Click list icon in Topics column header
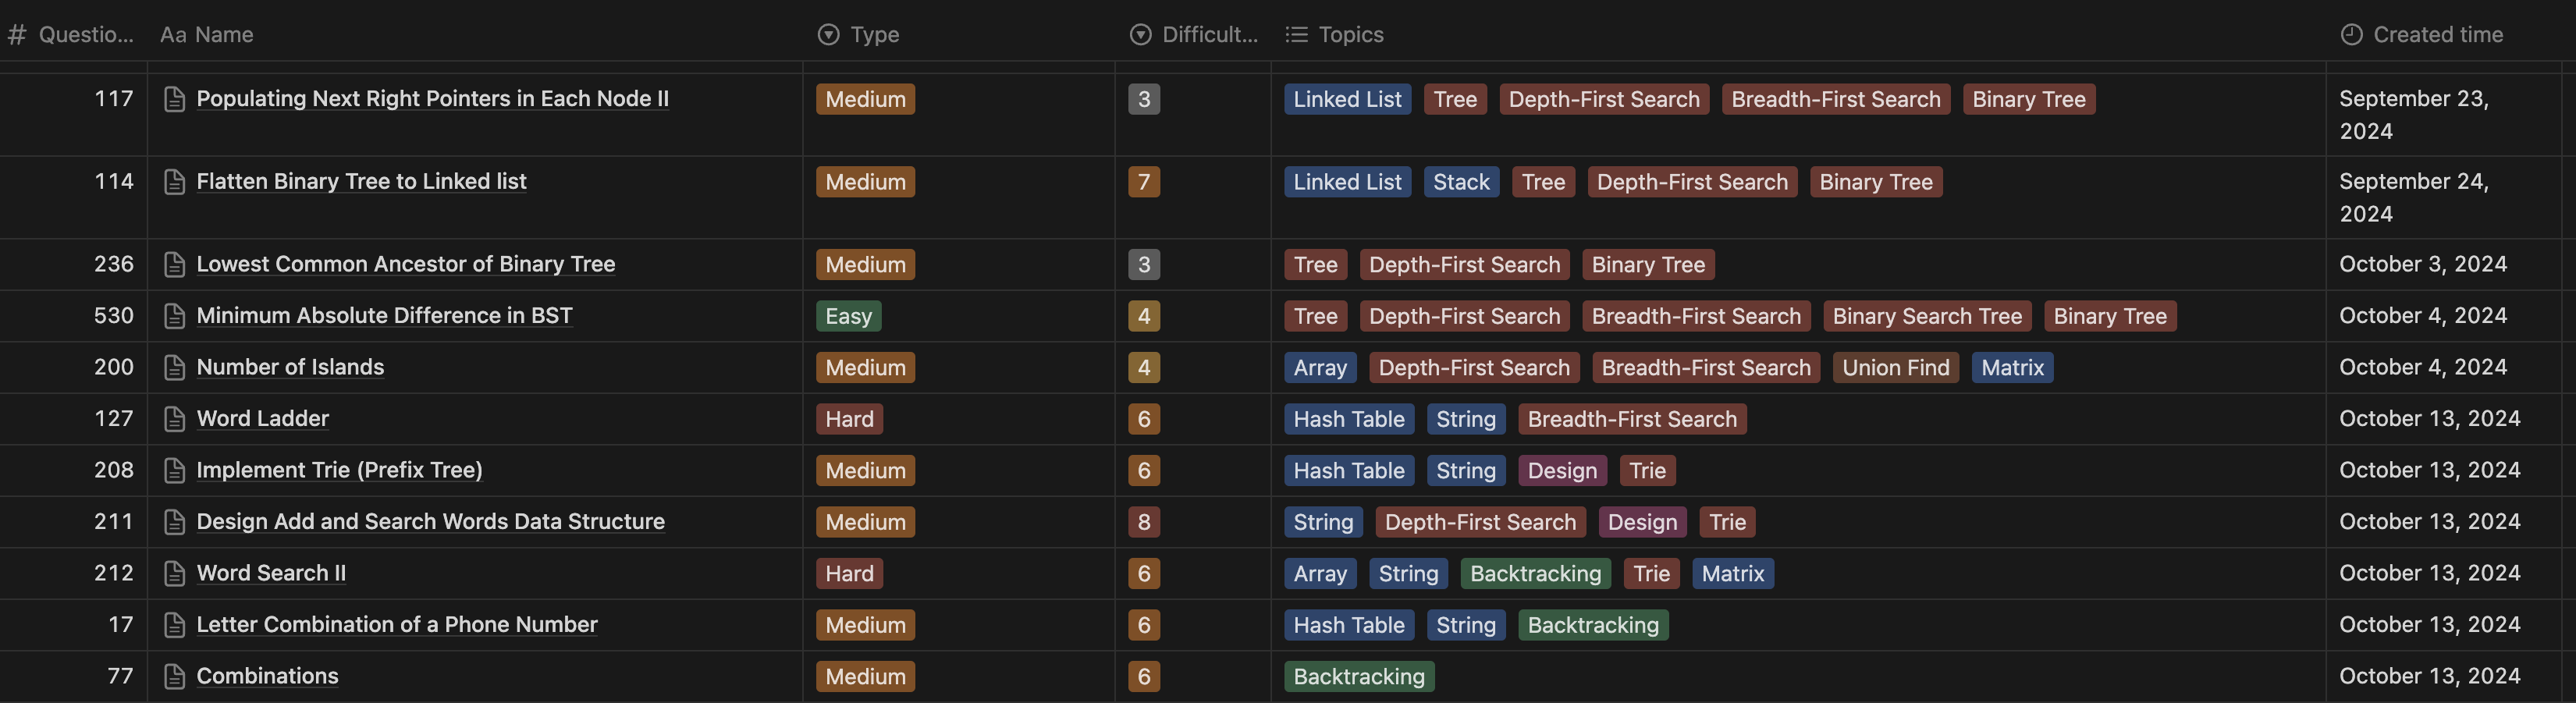This screenshot has height=703, width=2576. tap(1296, 35)
